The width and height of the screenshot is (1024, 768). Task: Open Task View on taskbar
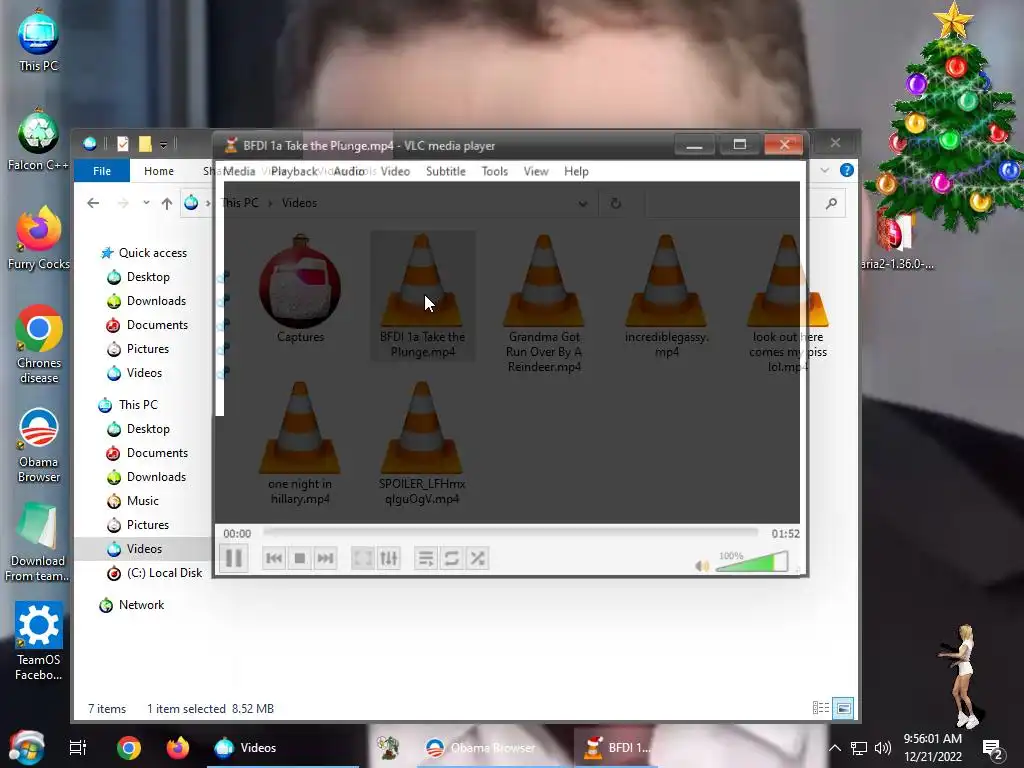(x=78, y=748)
